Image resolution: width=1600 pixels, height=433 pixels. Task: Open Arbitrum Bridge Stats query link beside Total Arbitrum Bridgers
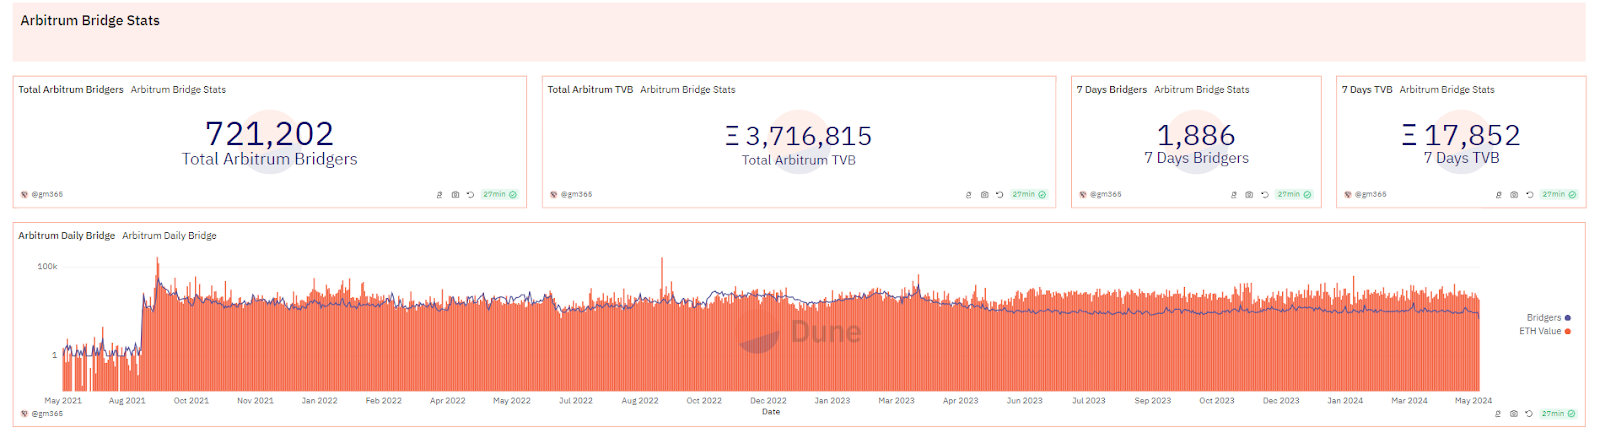tap(178, 90)
